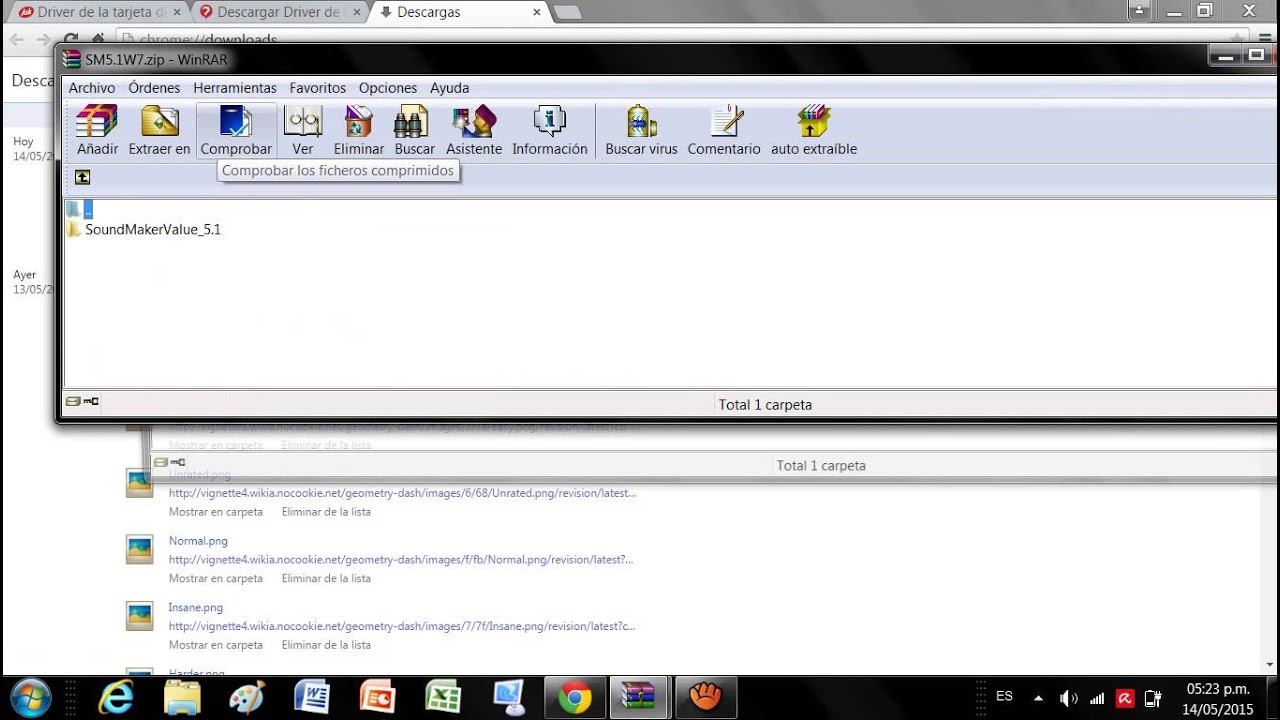
Task: Click Mostrar en carpeta under Insane.png
Action: tap(216, 645)
